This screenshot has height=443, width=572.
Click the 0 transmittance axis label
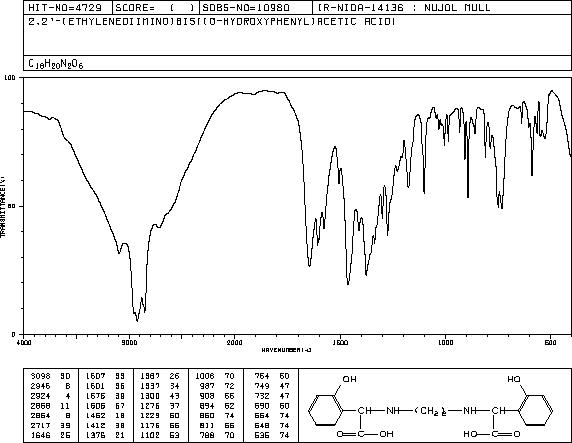pyautogui.click(x=14, y=334)
